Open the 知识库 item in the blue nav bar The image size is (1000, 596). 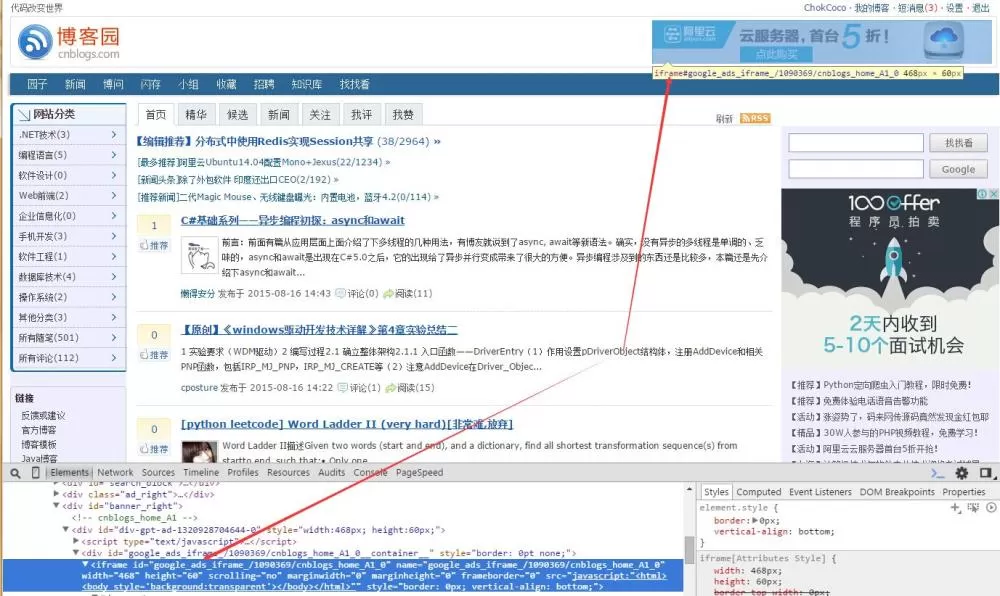(x=307, y=84)
